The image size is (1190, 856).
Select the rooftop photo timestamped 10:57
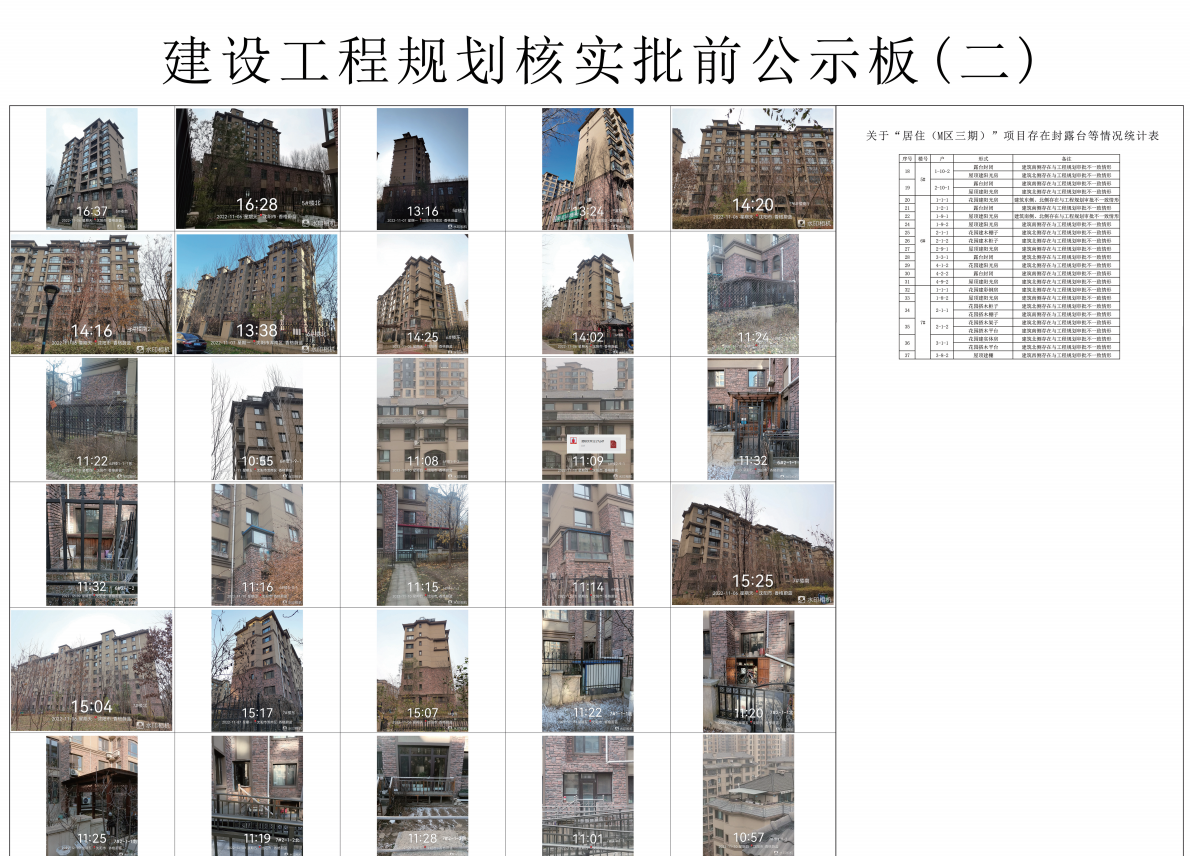(x=748, y=795)
